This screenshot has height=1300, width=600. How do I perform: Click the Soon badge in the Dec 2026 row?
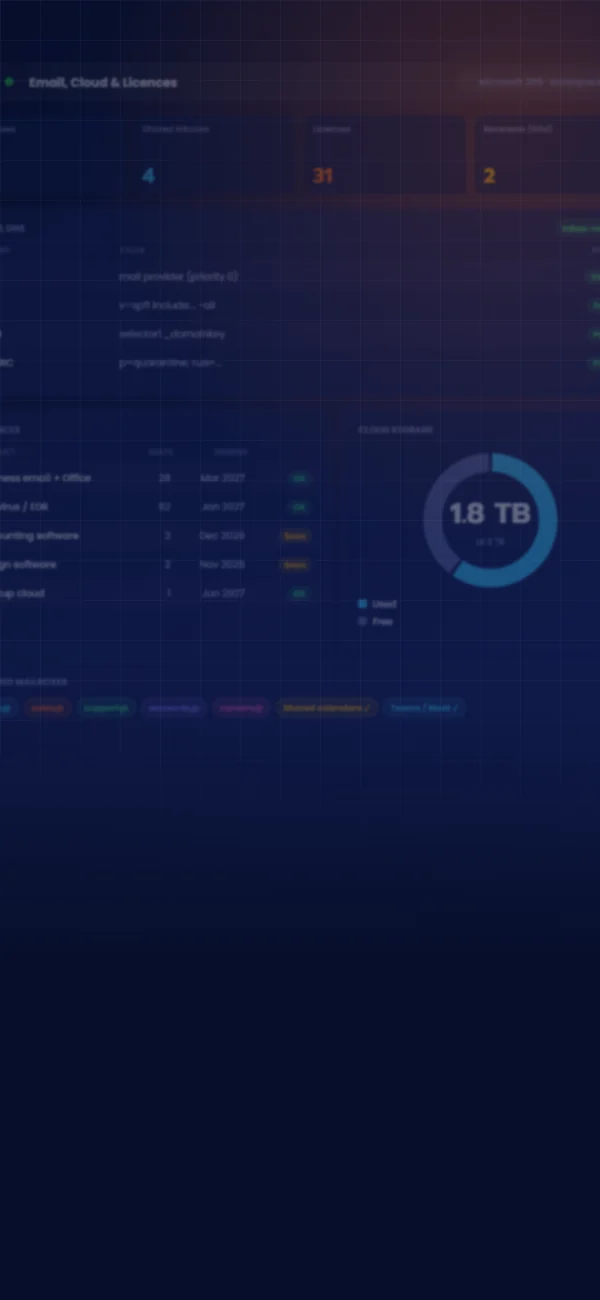296,536
